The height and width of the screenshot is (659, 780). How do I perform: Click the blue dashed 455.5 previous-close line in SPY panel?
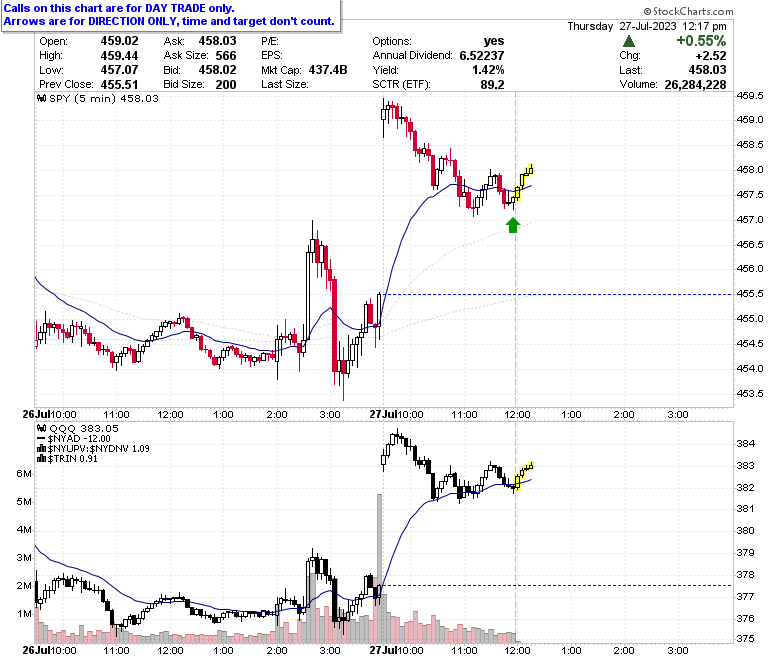557,294
